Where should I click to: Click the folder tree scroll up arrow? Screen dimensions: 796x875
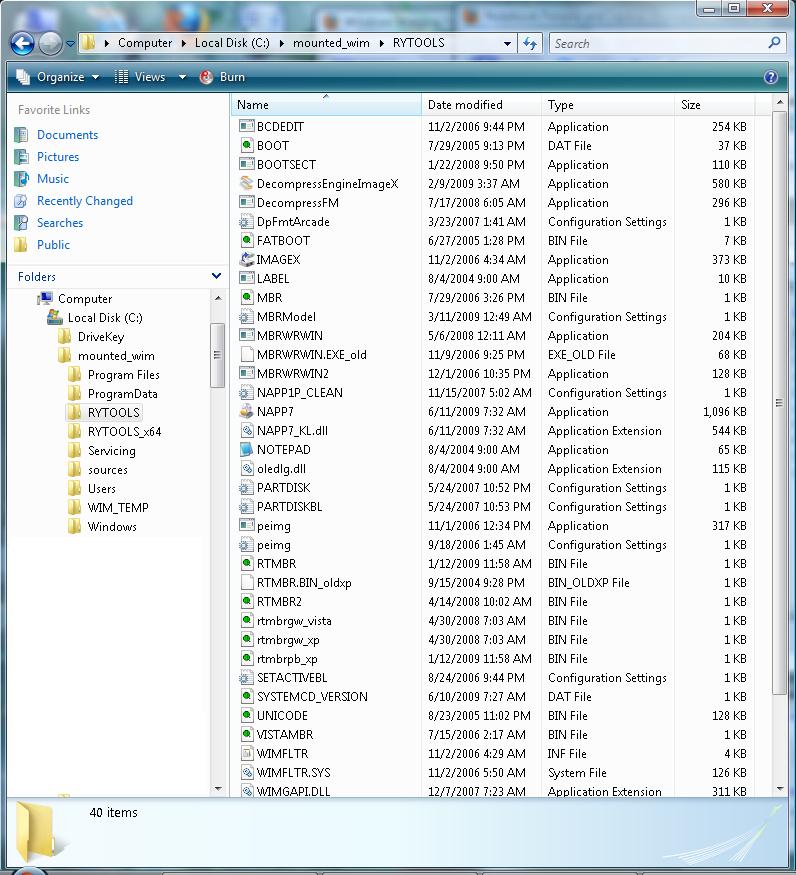pyautogui.click(x=218, y=299)
